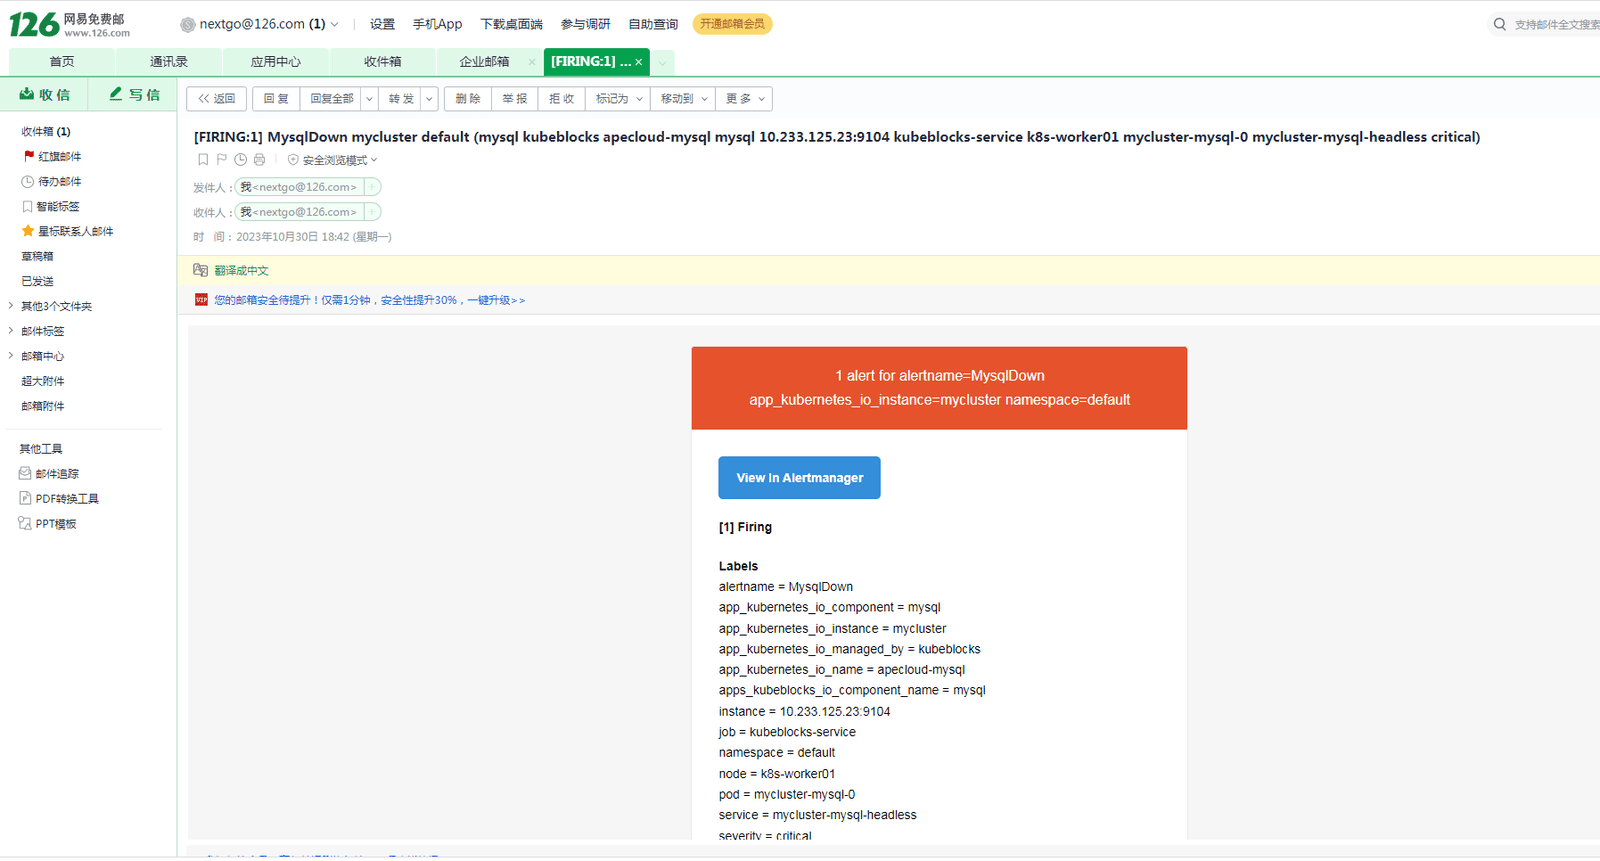The height and width of the screenshot is (861, 1600).
Task: Click the bookmark icon for 智能标签
Action: (x=28, y=206)
